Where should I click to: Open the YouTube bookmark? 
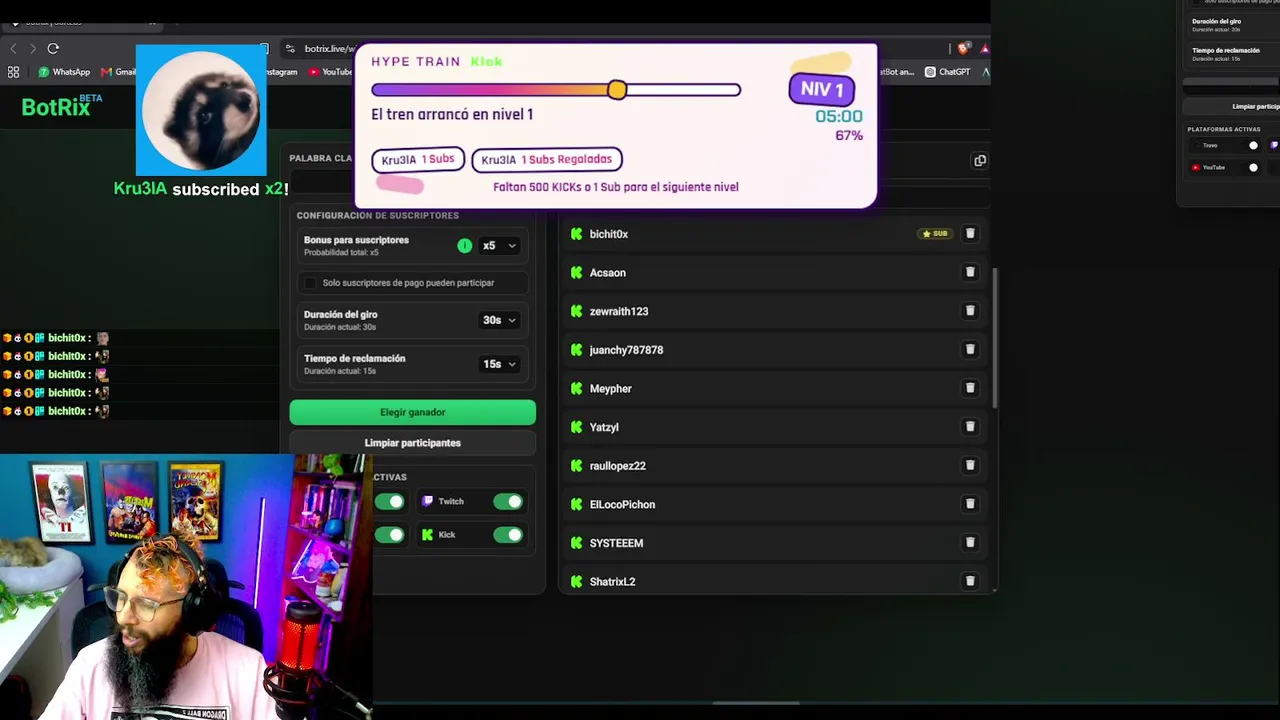[330, 72]
